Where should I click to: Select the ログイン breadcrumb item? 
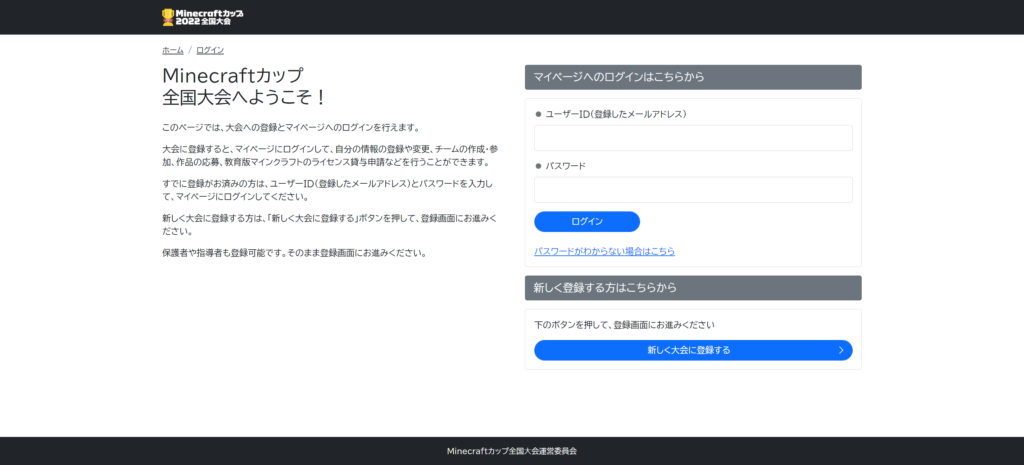(209, 50)
